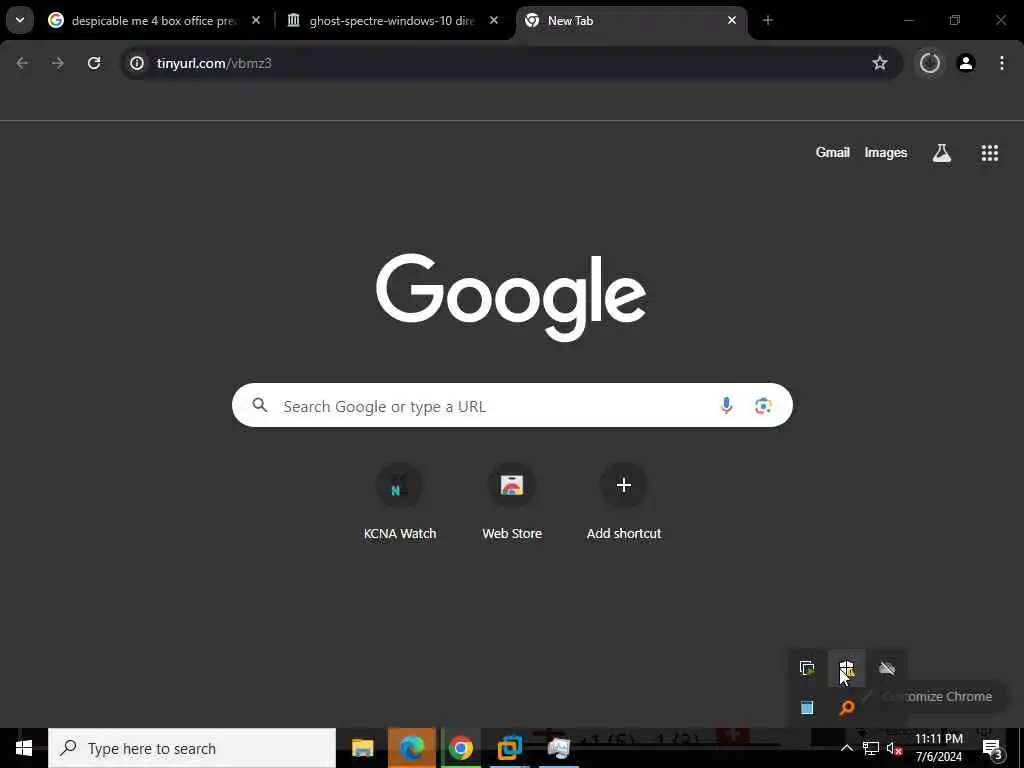The image size is (1024, 768).
Task: Click the tinyurl.com address bar
Action: [x=511, y=63]
